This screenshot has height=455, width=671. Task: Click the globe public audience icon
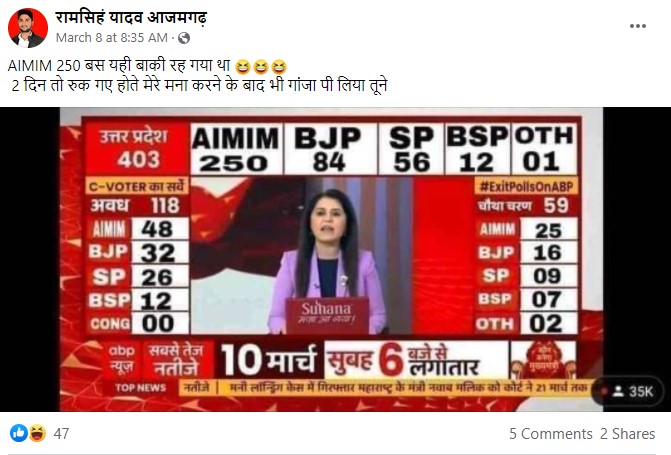click(184, 38)
